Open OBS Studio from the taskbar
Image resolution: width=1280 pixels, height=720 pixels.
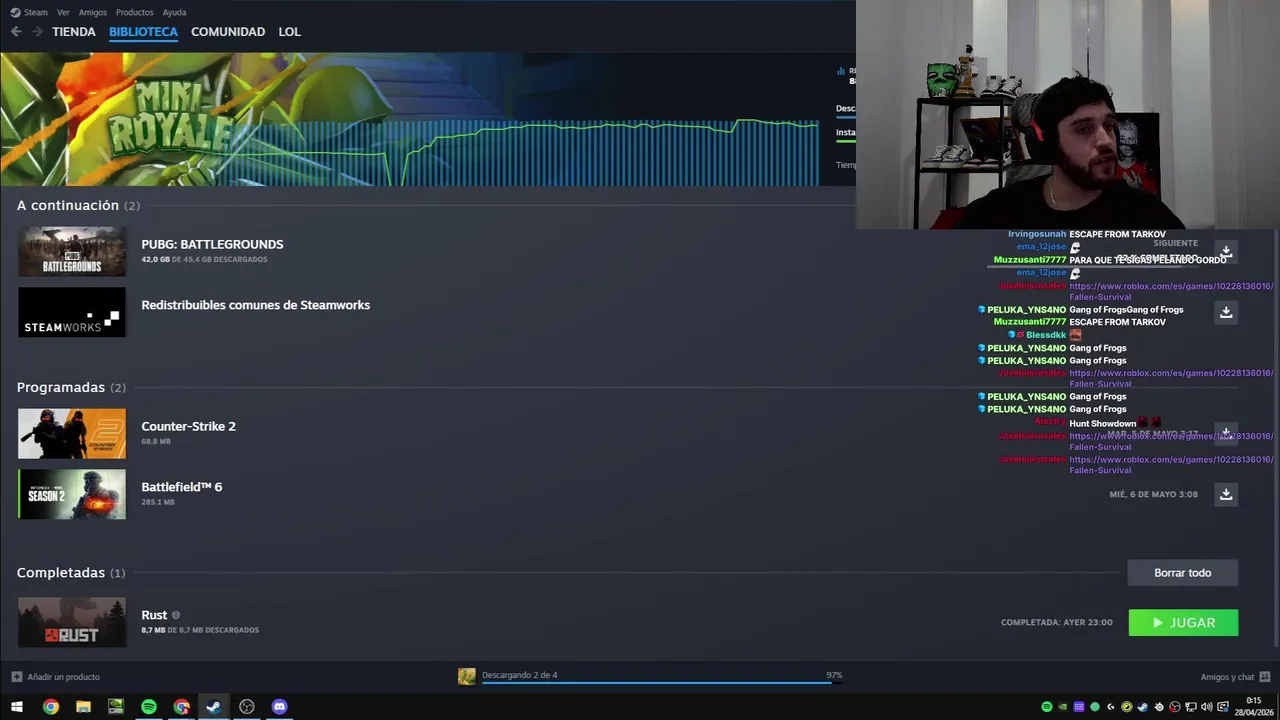click(x=247, y=707)
